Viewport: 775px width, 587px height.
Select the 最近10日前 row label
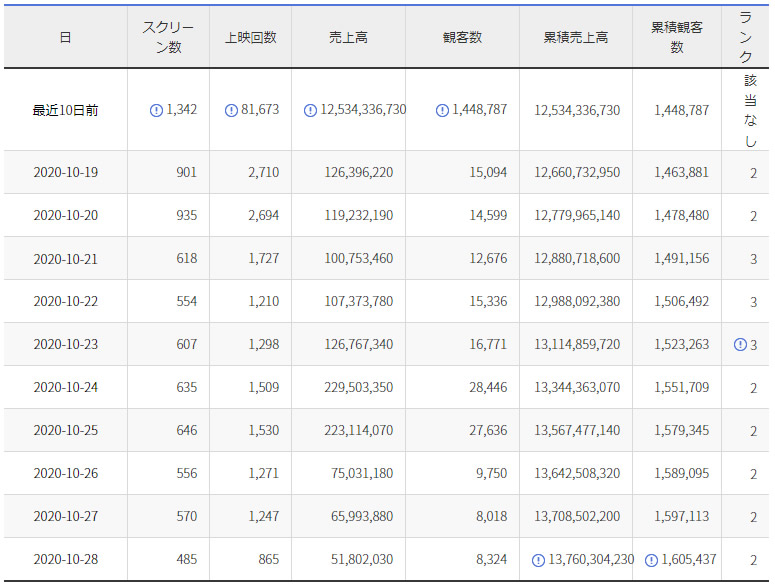(66, 111)
